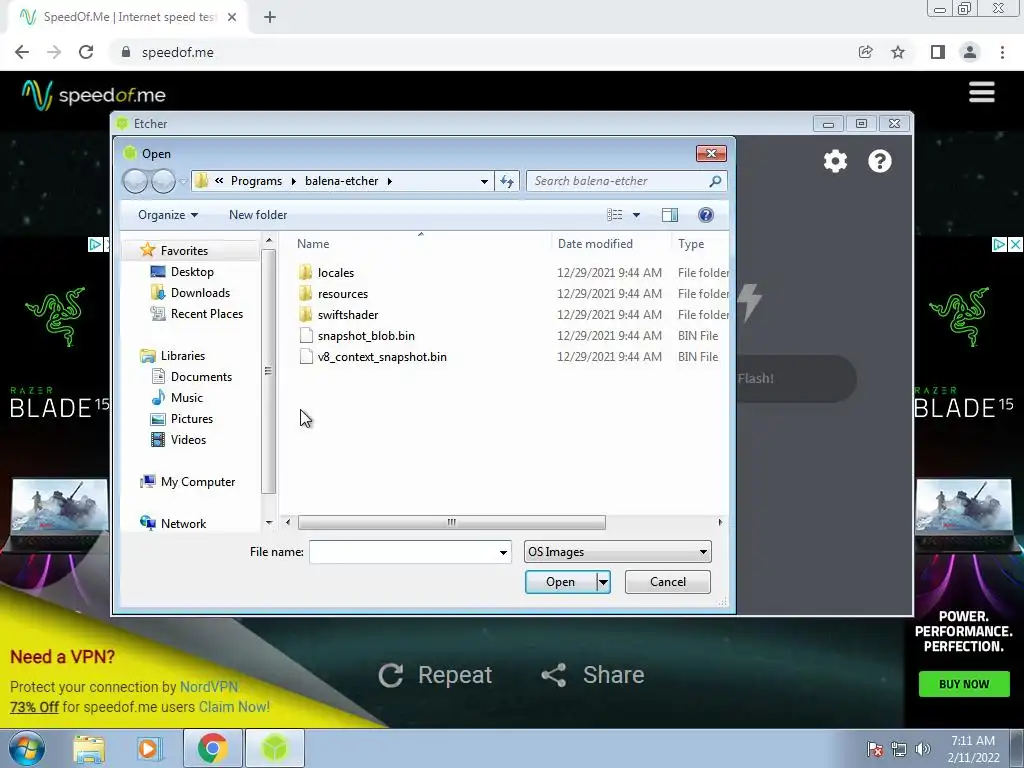
Task: Go forward with the dialog forward arrow
Action: coord(163,181)
